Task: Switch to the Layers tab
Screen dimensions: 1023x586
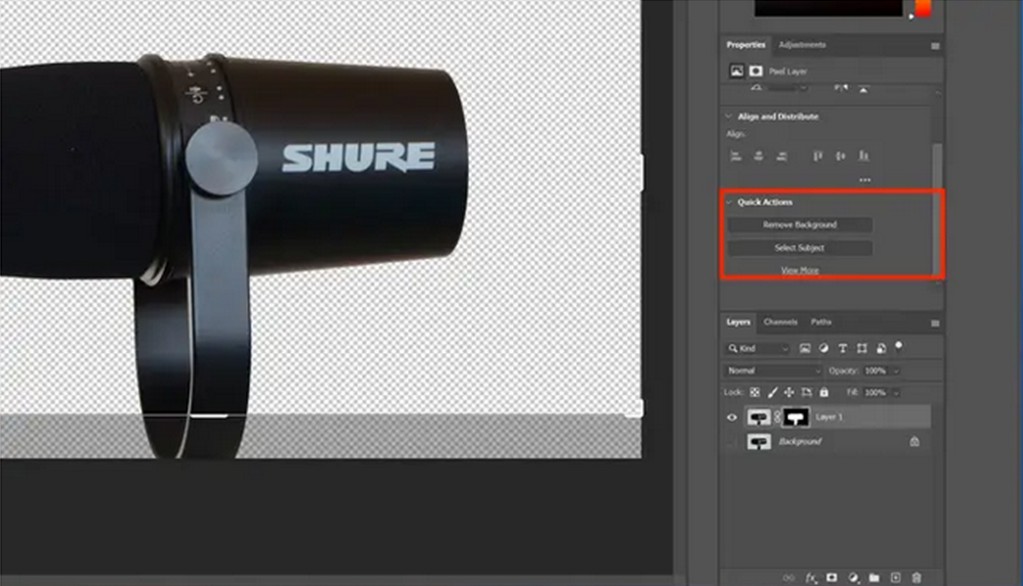Action: [x=738, y=322]
